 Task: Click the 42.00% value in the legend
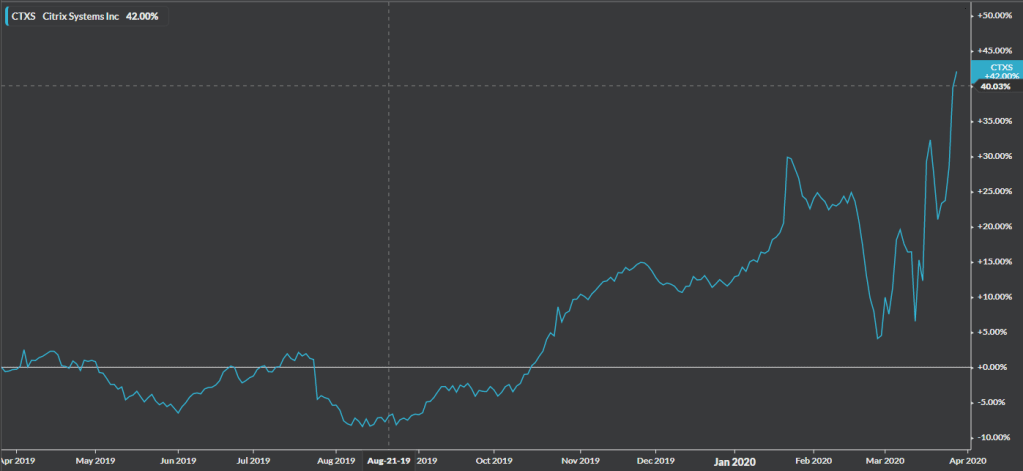[142, 16]
